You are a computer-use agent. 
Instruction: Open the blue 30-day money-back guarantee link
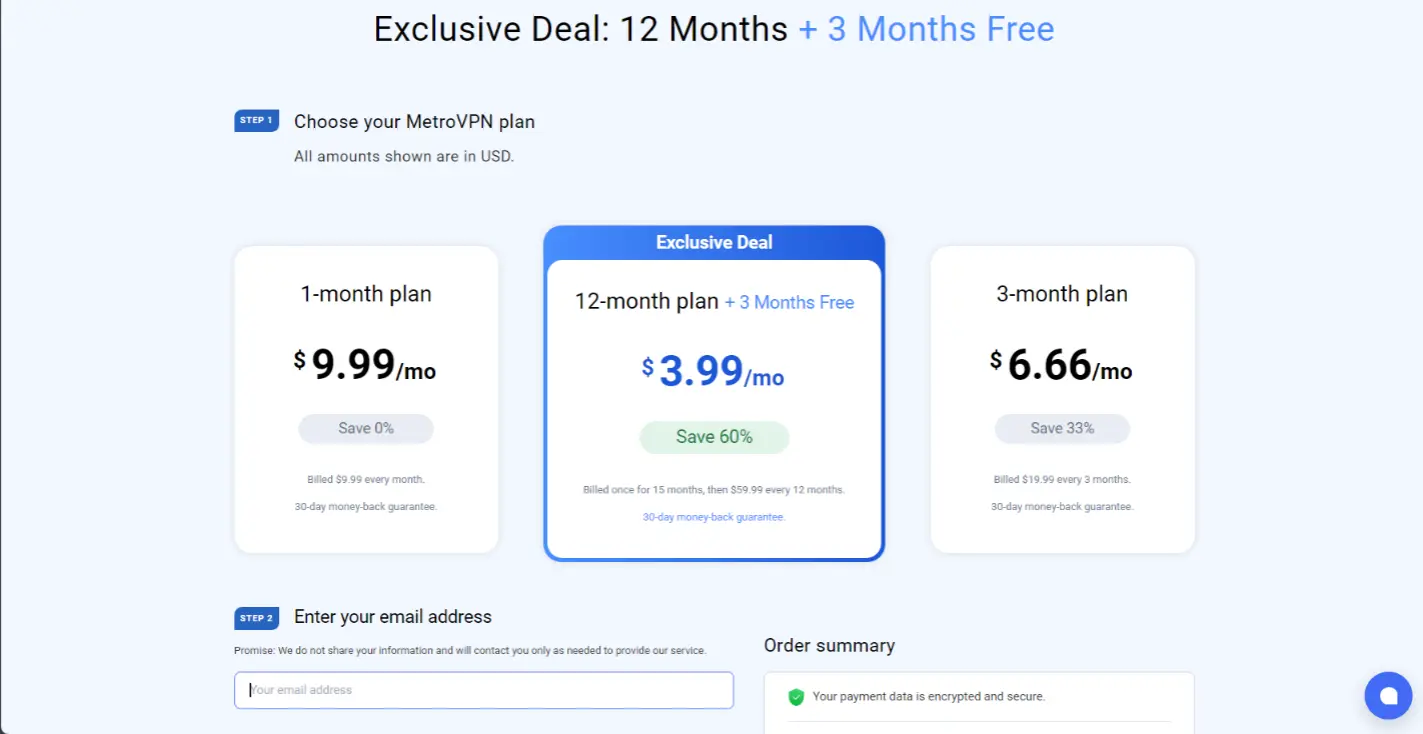point(714,517)
